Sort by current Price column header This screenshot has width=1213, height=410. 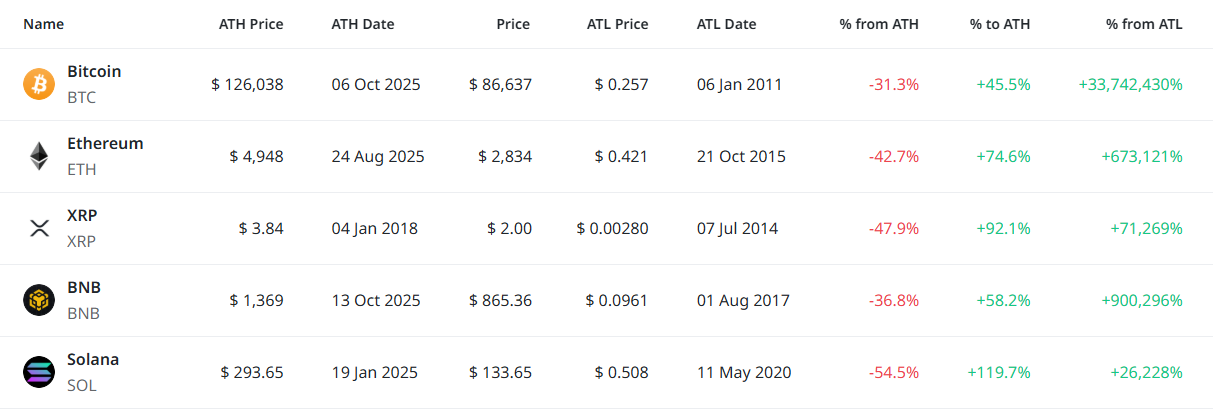coord(513,24)
